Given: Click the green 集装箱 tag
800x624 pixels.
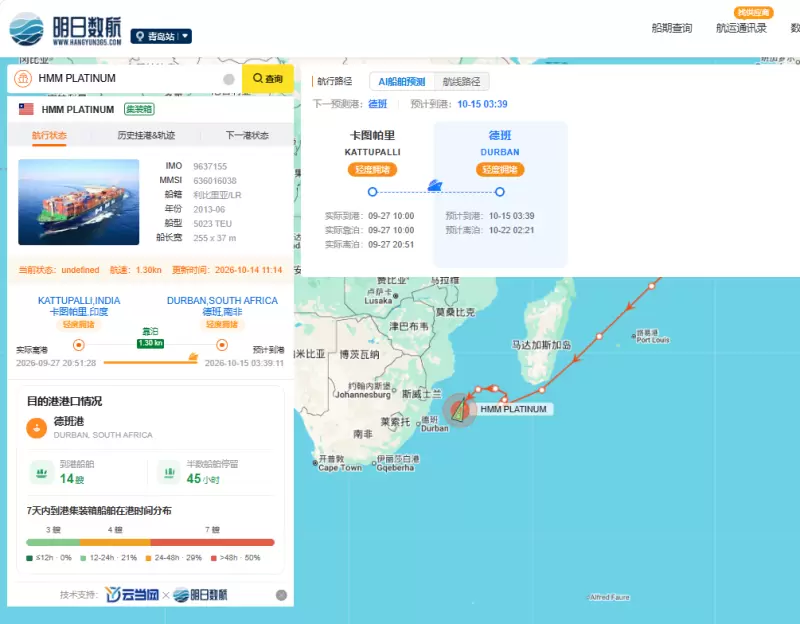Looking at the screenshot, I should coord(139,109).
